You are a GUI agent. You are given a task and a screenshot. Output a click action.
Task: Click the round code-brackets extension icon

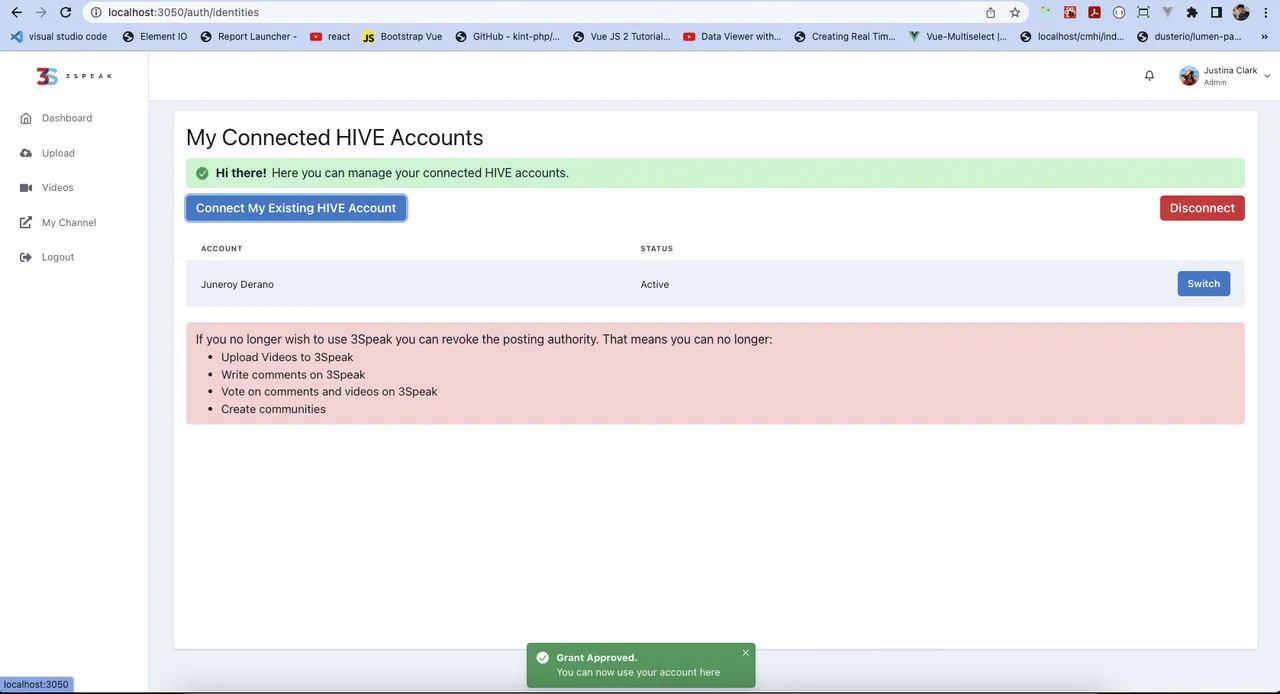(1119, 12)
